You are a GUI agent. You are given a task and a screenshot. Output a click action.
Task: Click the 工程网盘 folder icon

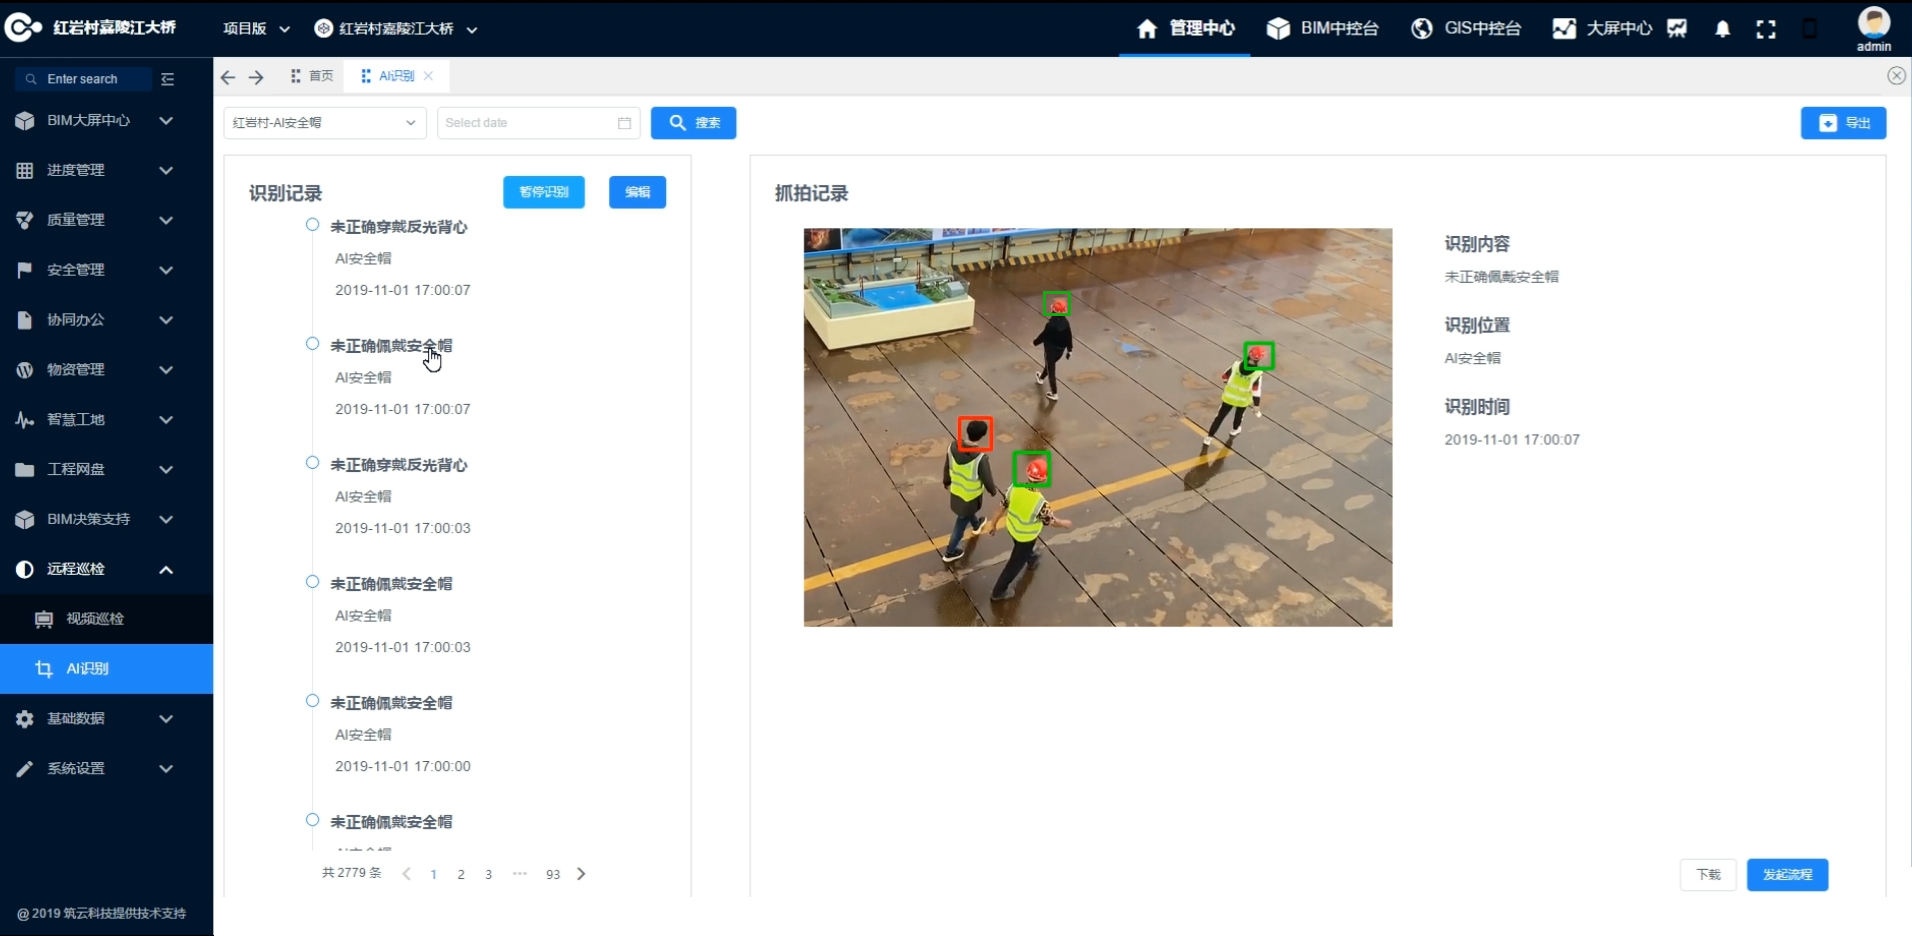pos(25,469)
